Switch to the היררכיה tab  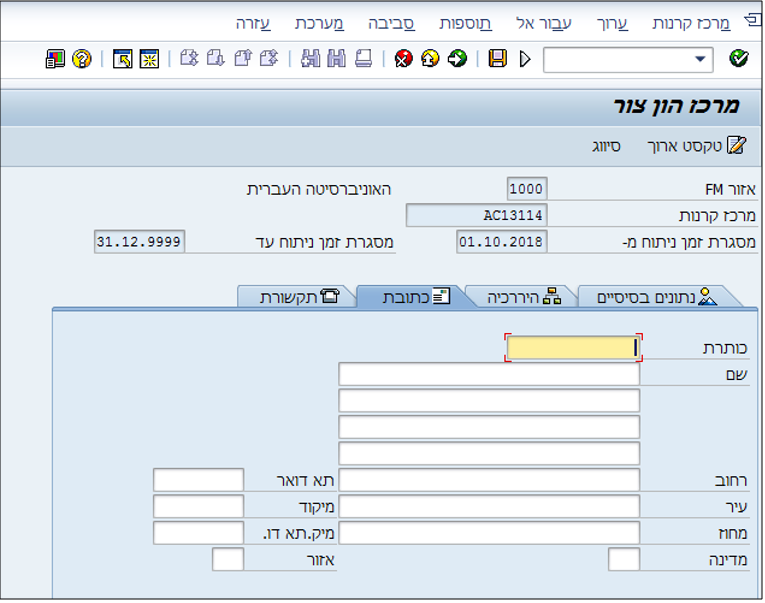[x=523, y=297]
